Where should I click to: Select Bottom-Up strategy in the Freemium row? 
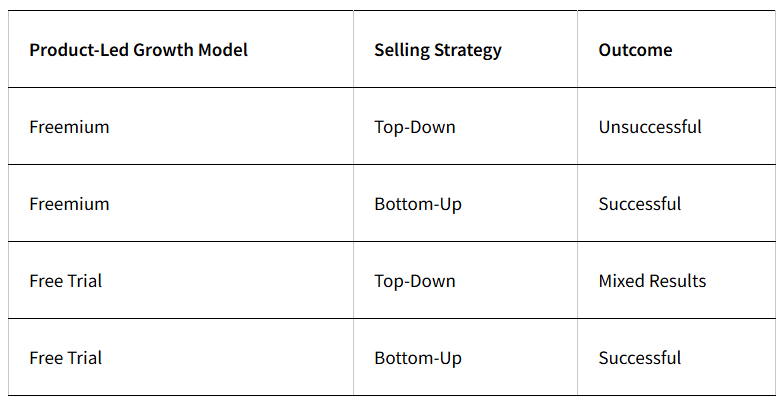pos(418,204)
